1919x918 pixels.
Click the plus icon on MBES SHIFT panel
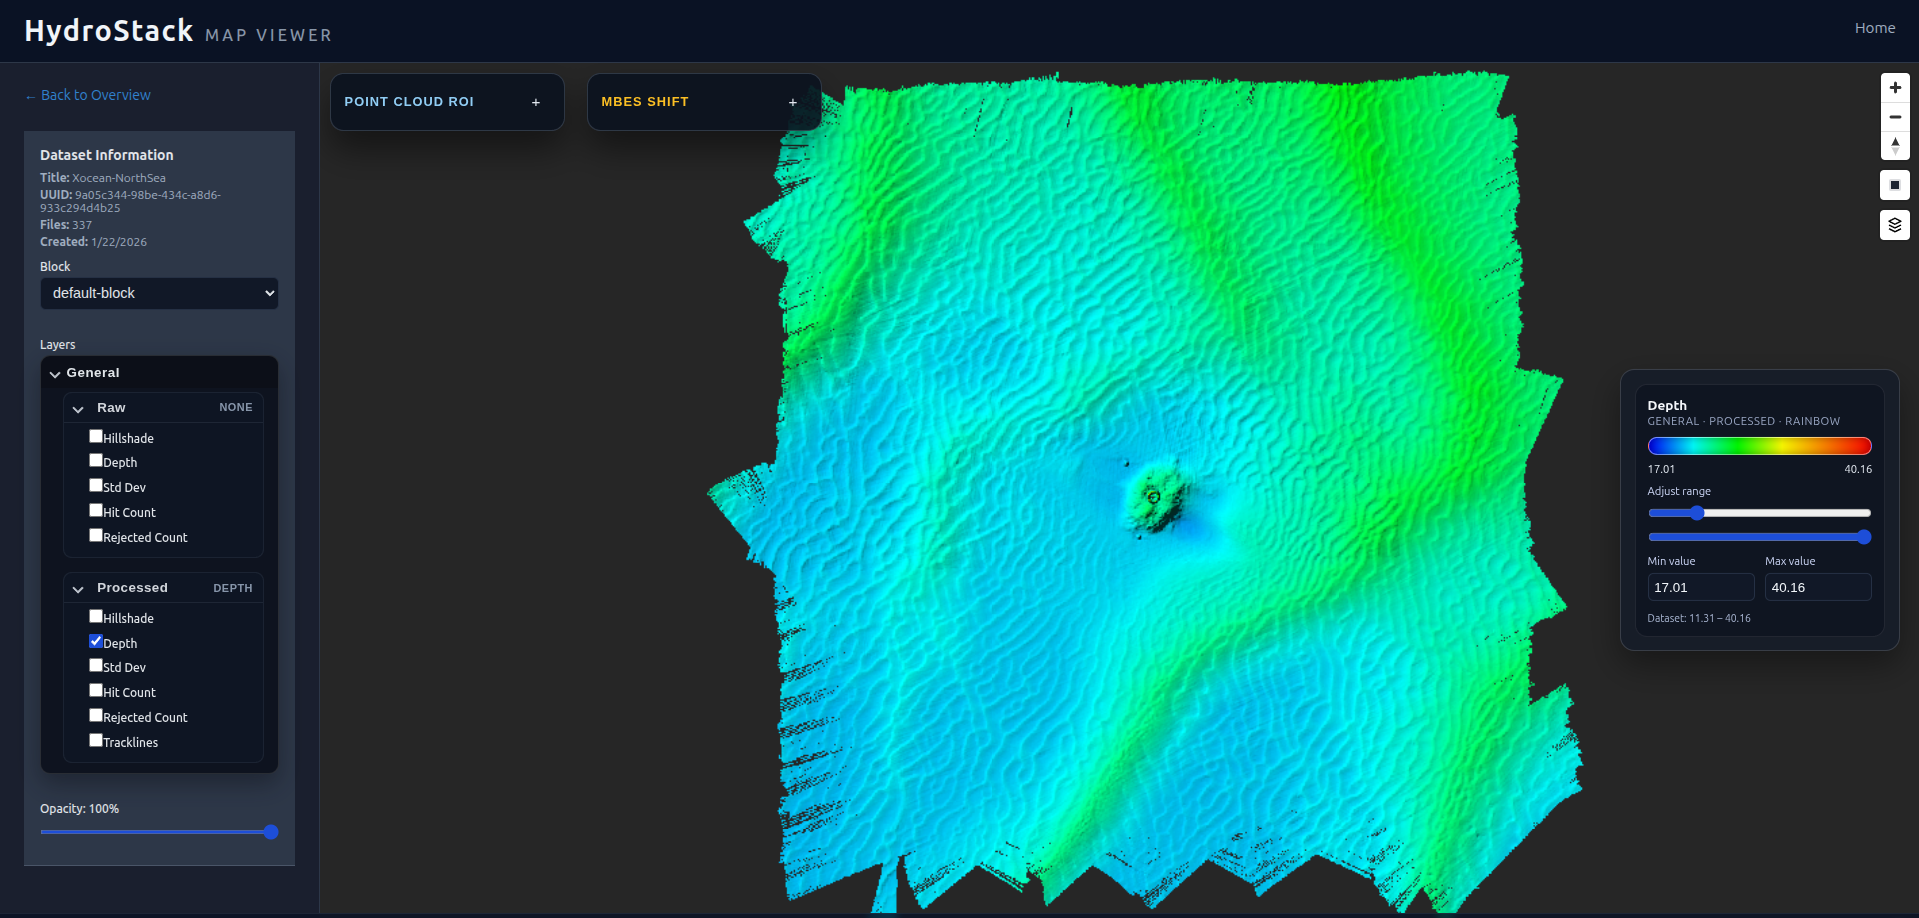tap(793, 101)
